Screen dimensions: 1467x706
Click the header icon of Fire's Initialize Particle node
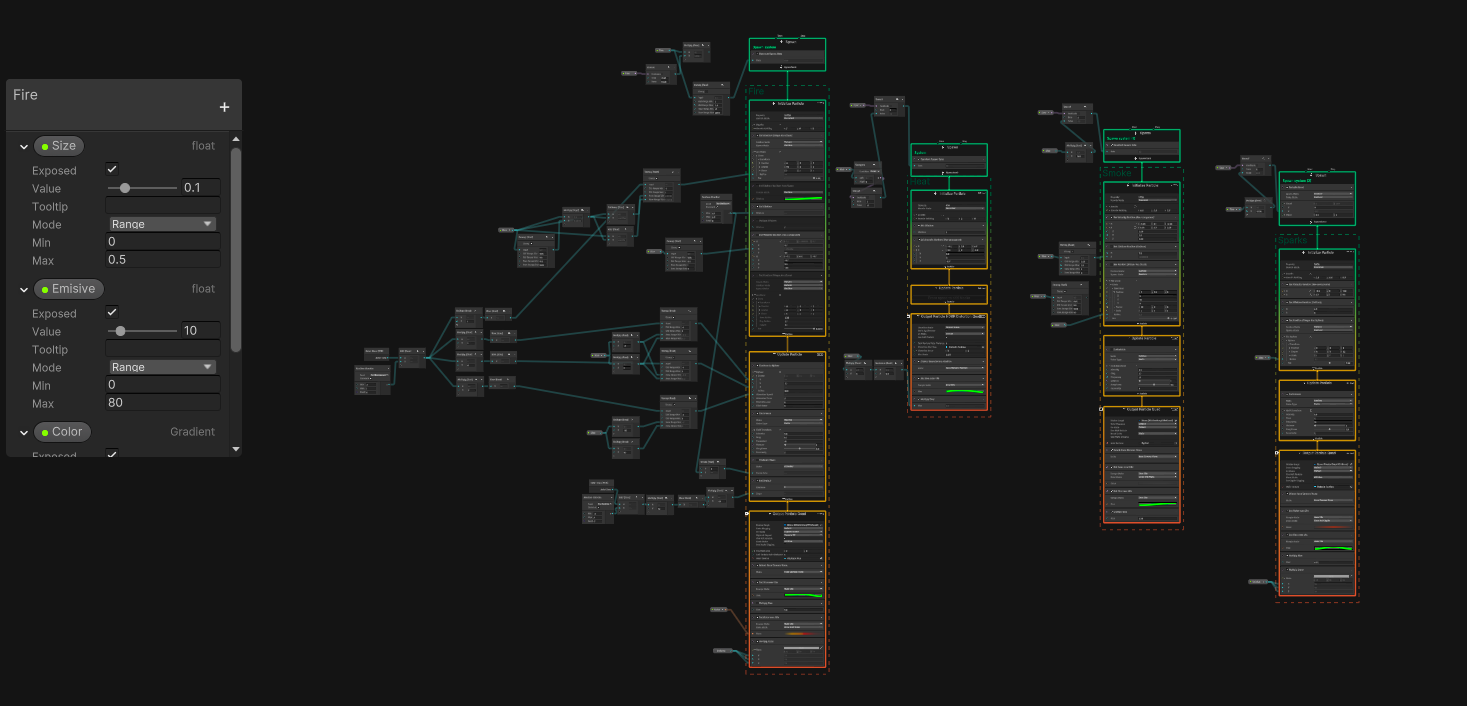[x=774, y=103]
